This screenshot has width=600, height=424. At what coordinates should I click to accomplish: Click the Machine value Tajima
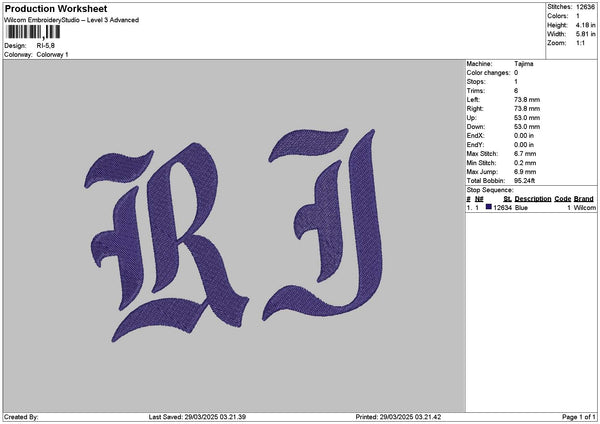pos(523,63)
